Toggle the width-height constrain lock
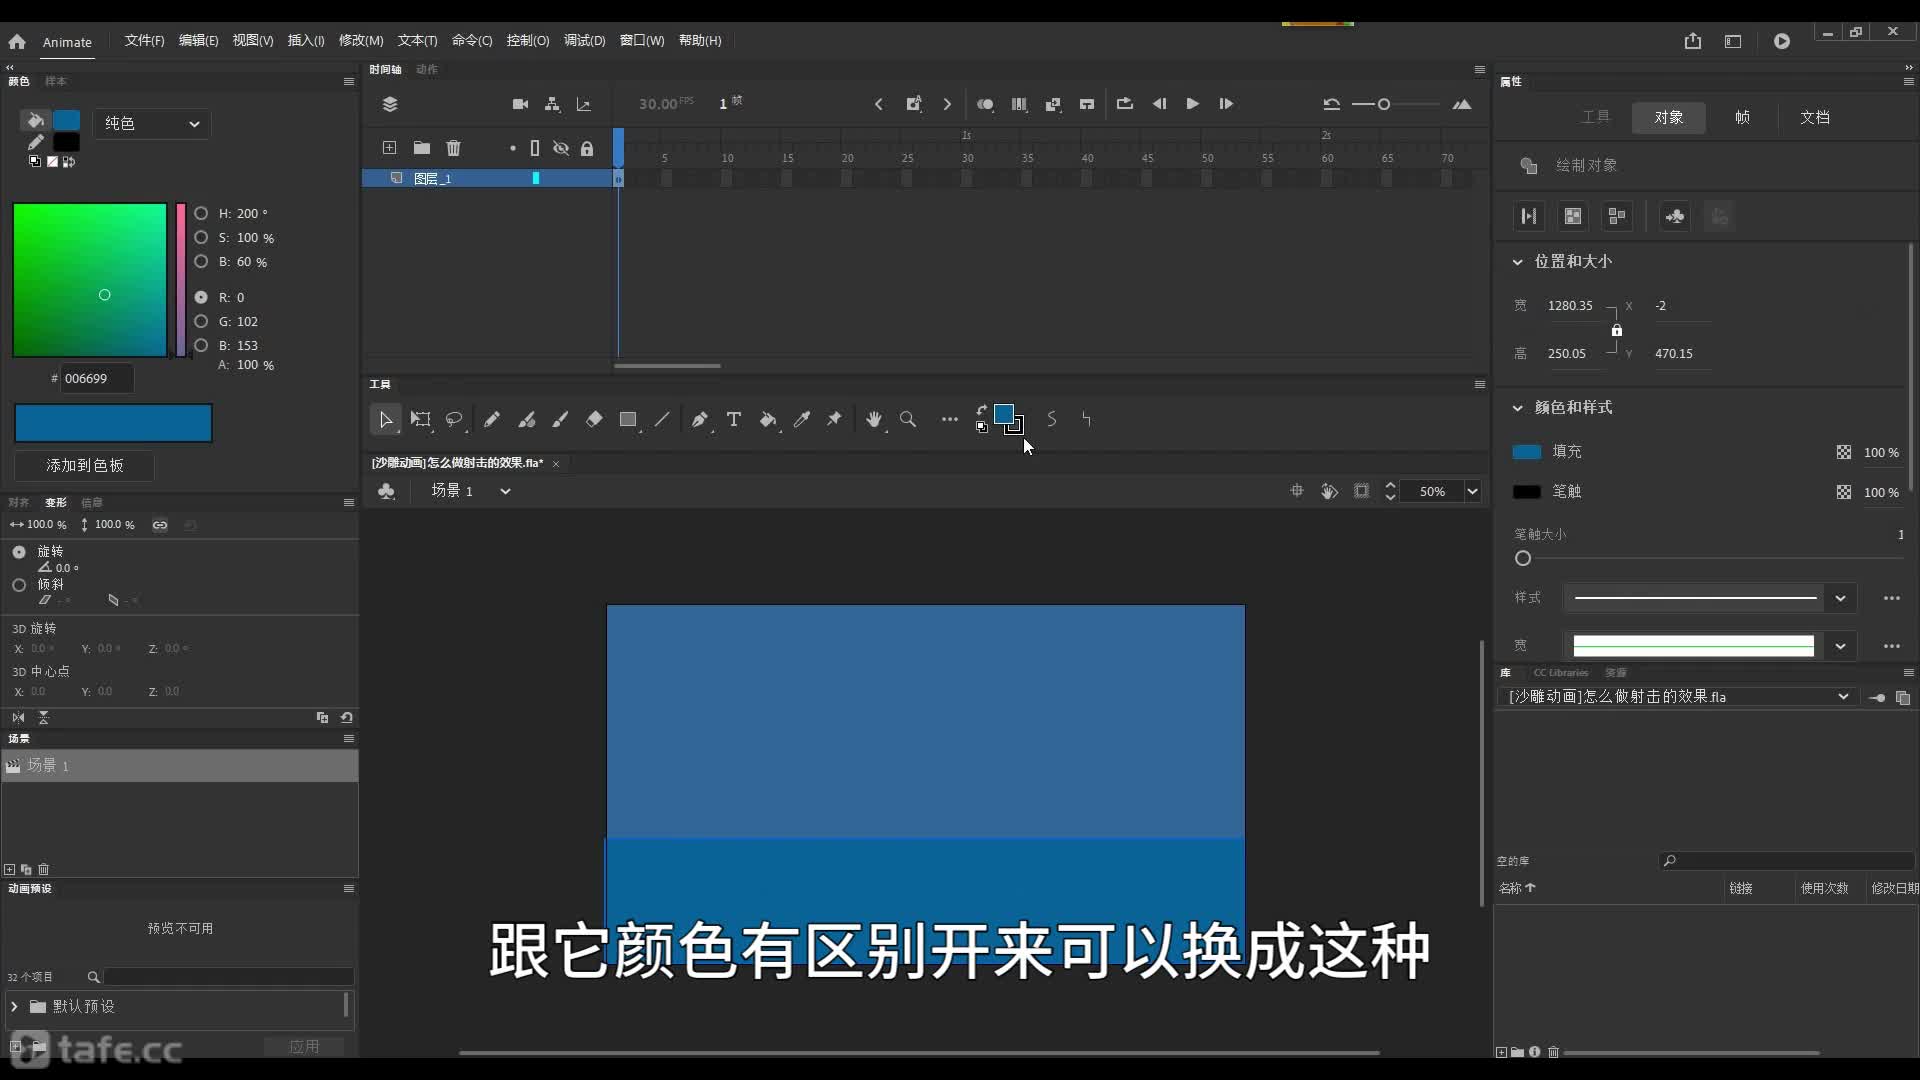 click(x=1616, y=330)
